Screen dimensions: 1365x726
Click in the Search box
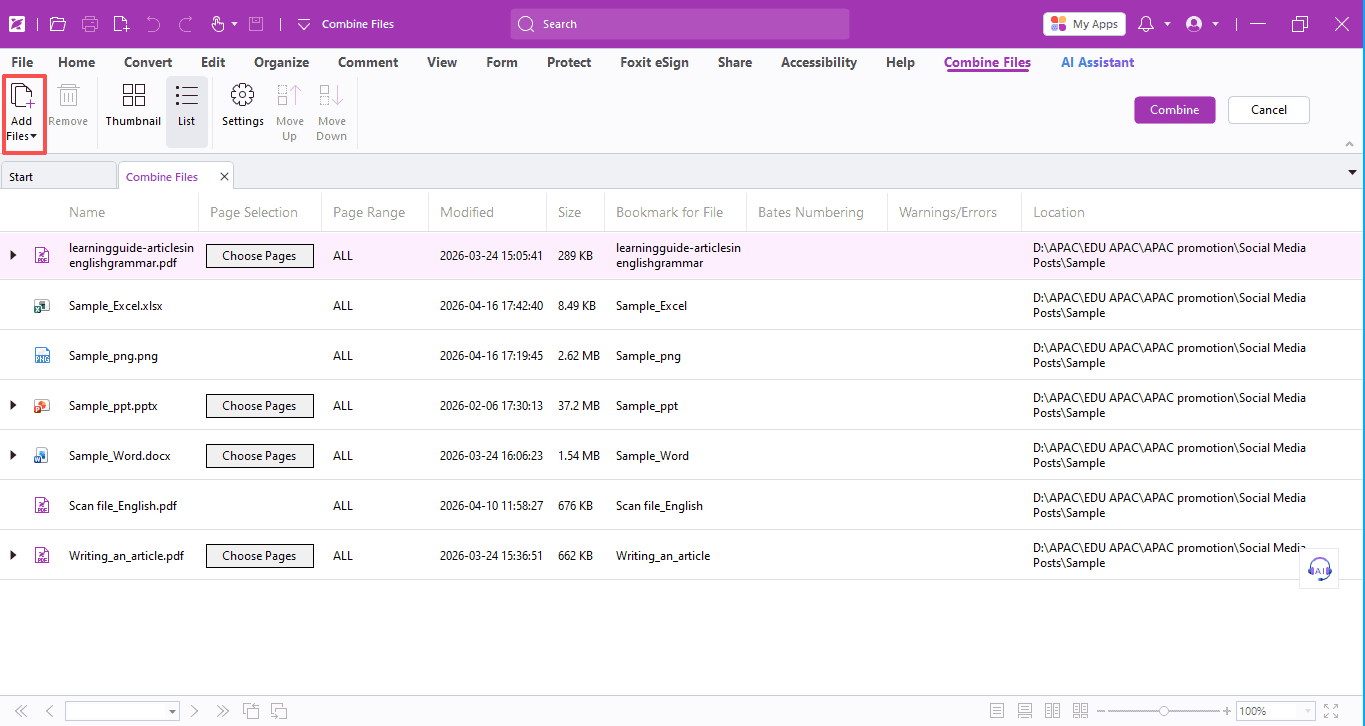click(x=680, y=24)
